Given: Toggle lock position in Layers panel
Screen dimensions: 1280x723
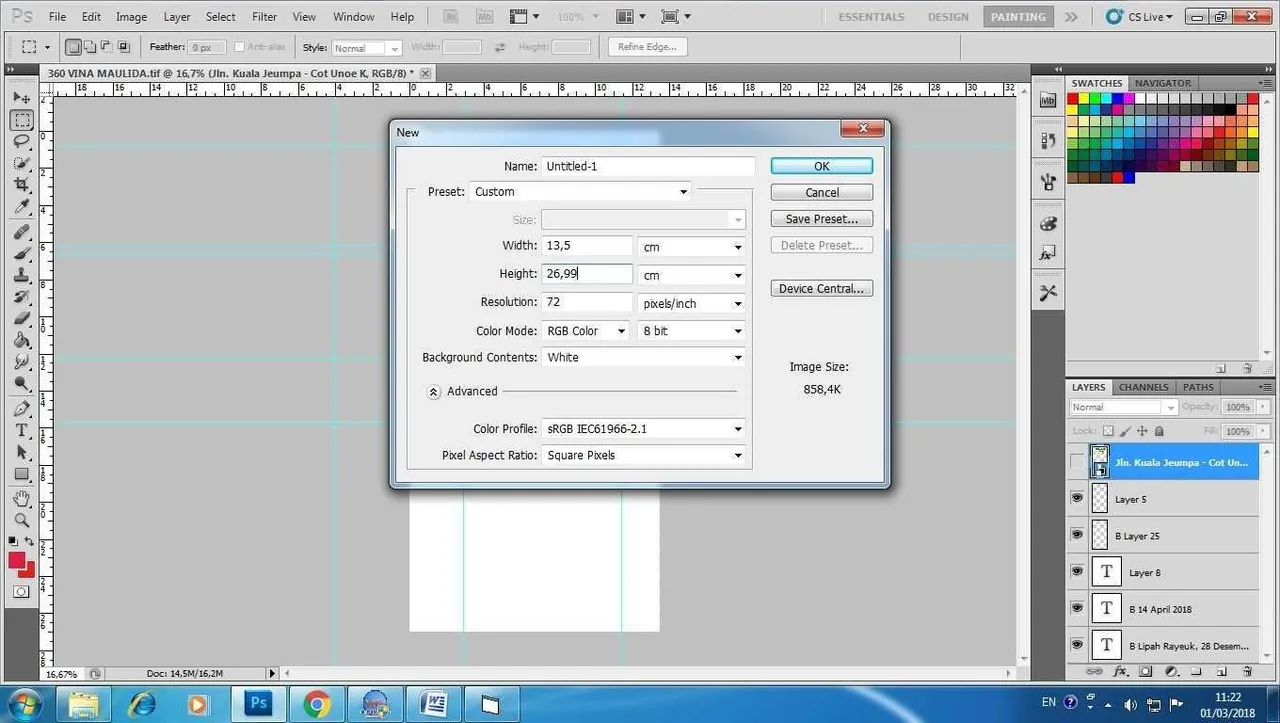Looking at the screenshot, I should tap(1141, 432).
